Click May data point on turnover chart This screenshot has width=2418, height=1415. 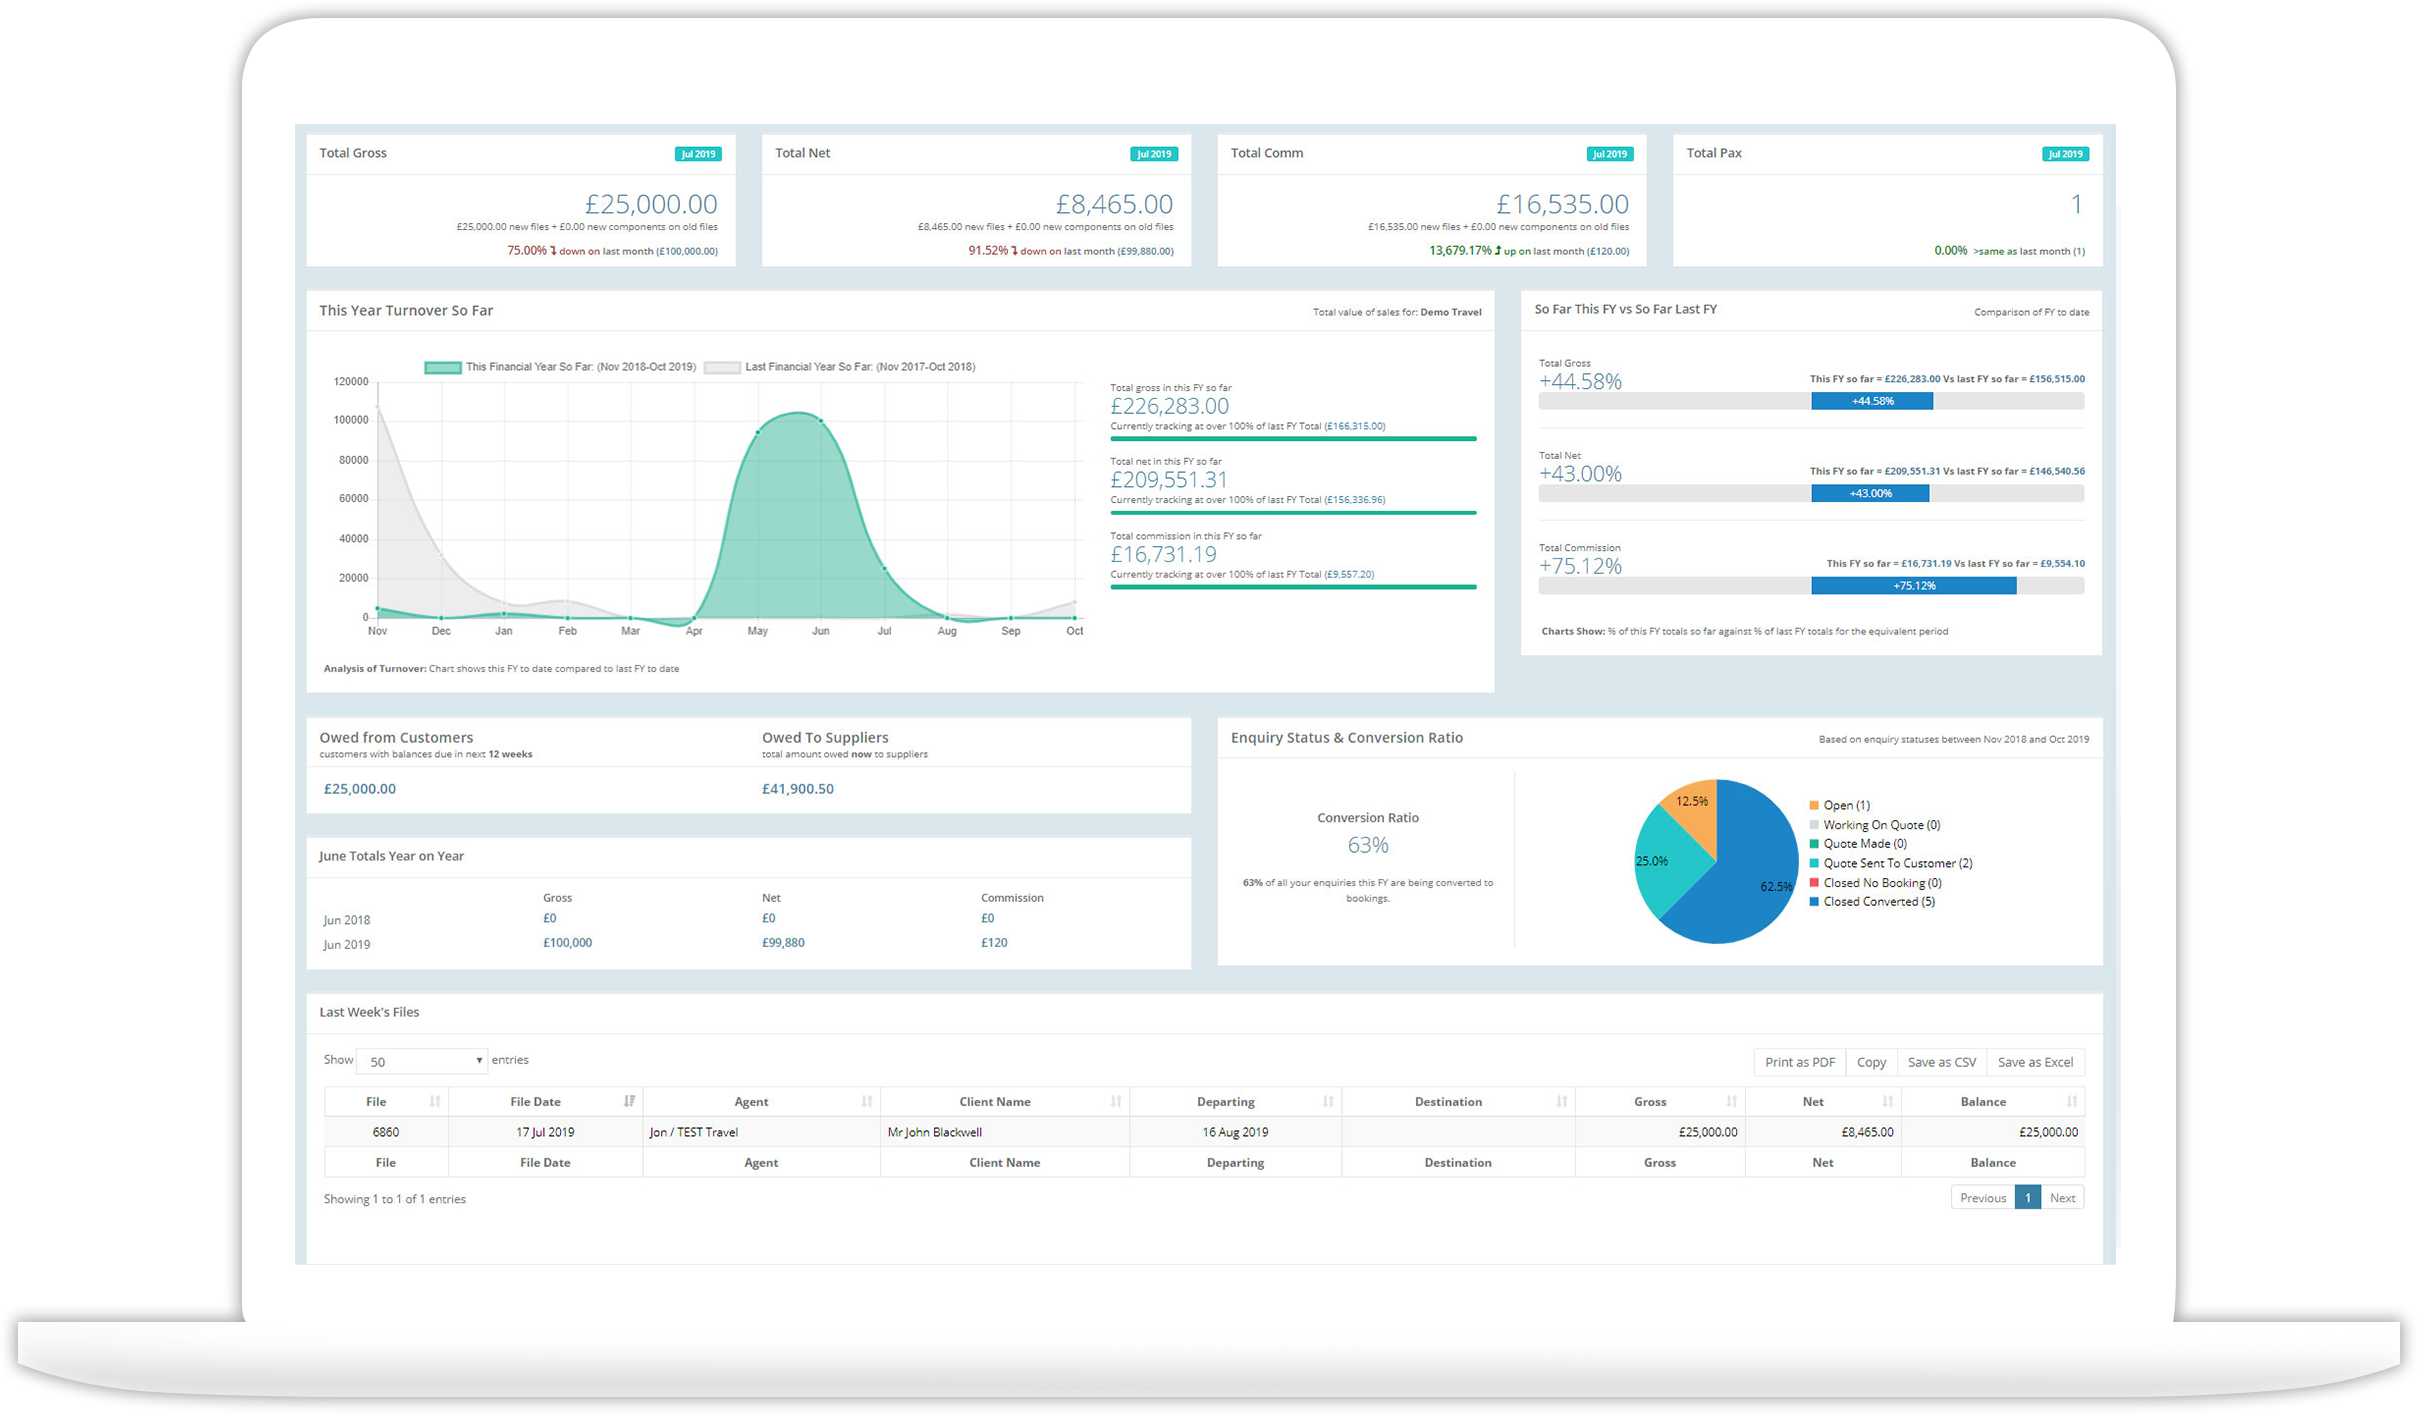point(758,432)
